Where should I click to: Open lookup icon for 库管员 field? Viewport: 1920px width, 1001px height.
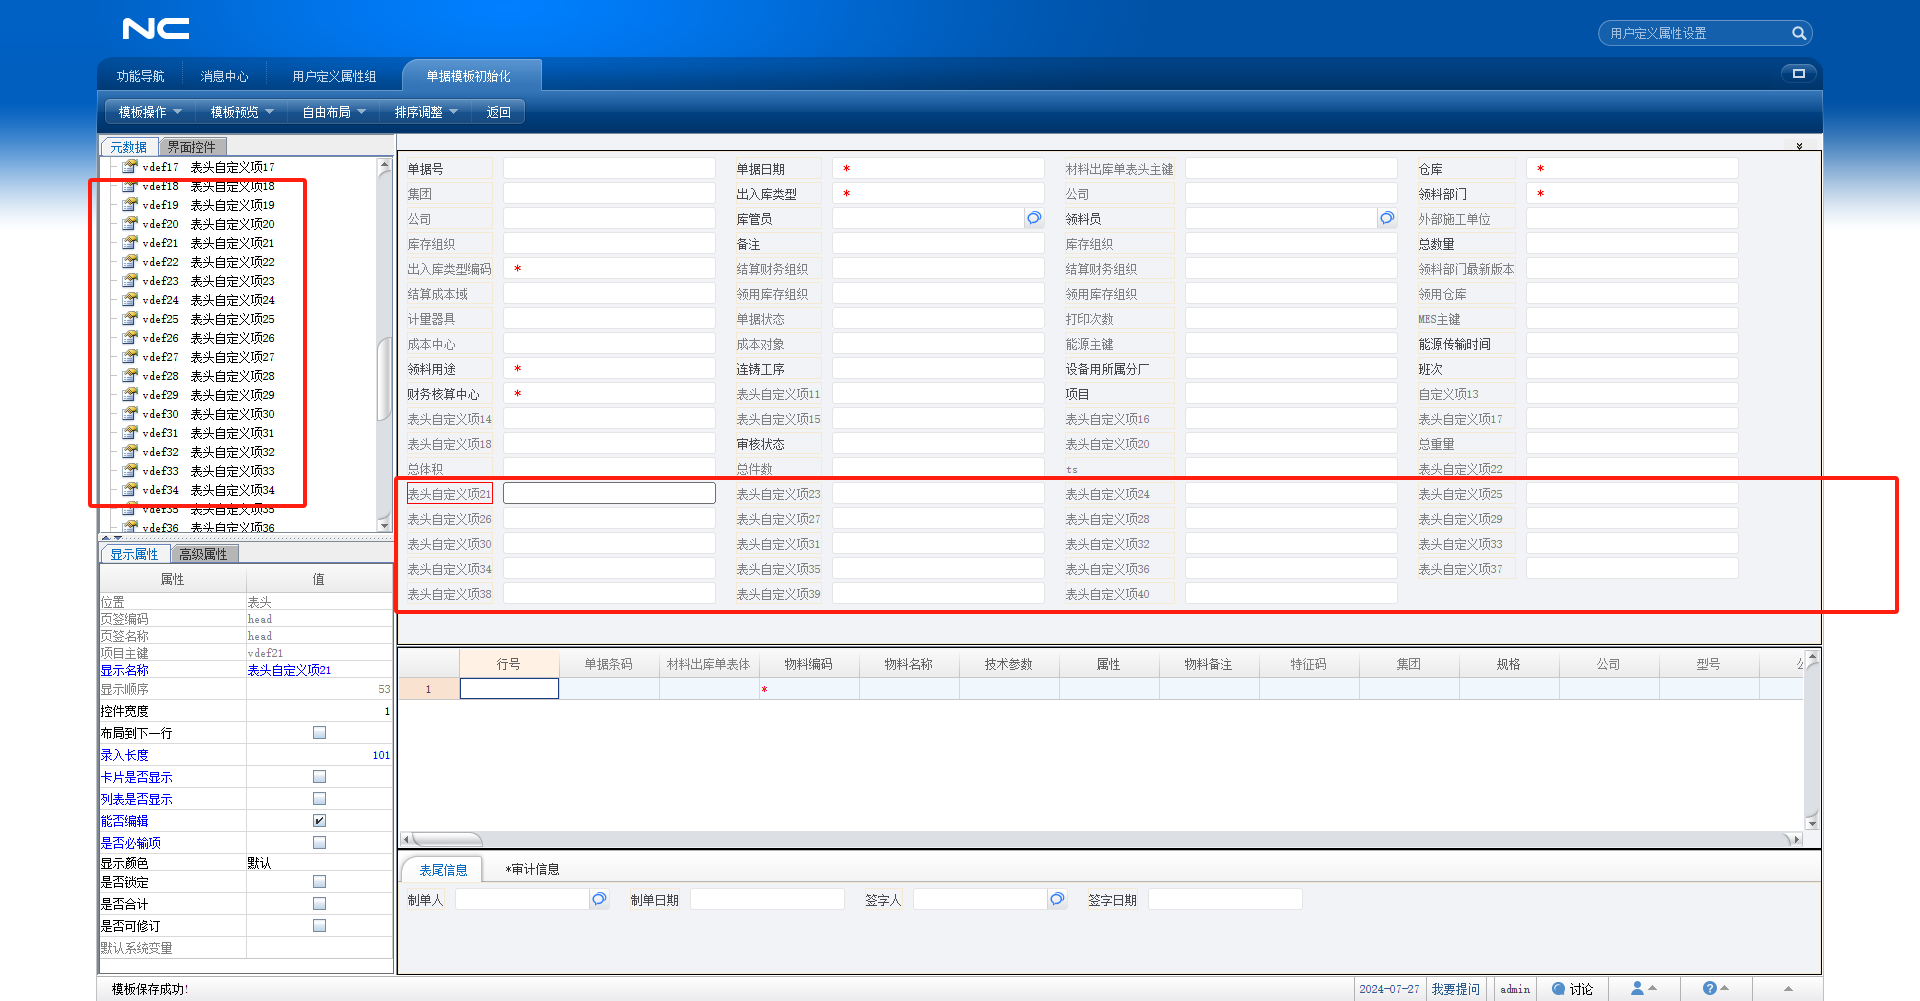pyautogui.click(x=1034, y=218)
